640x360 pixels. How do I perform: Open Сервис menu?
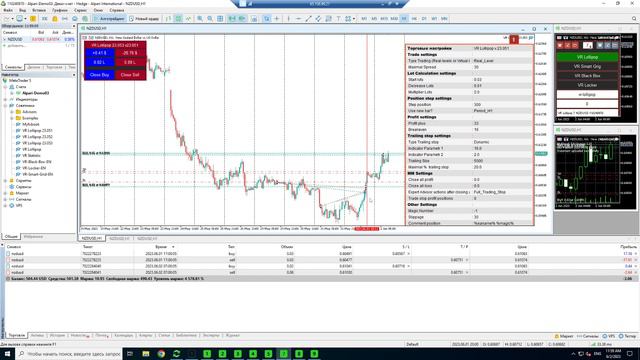(80, 10)
